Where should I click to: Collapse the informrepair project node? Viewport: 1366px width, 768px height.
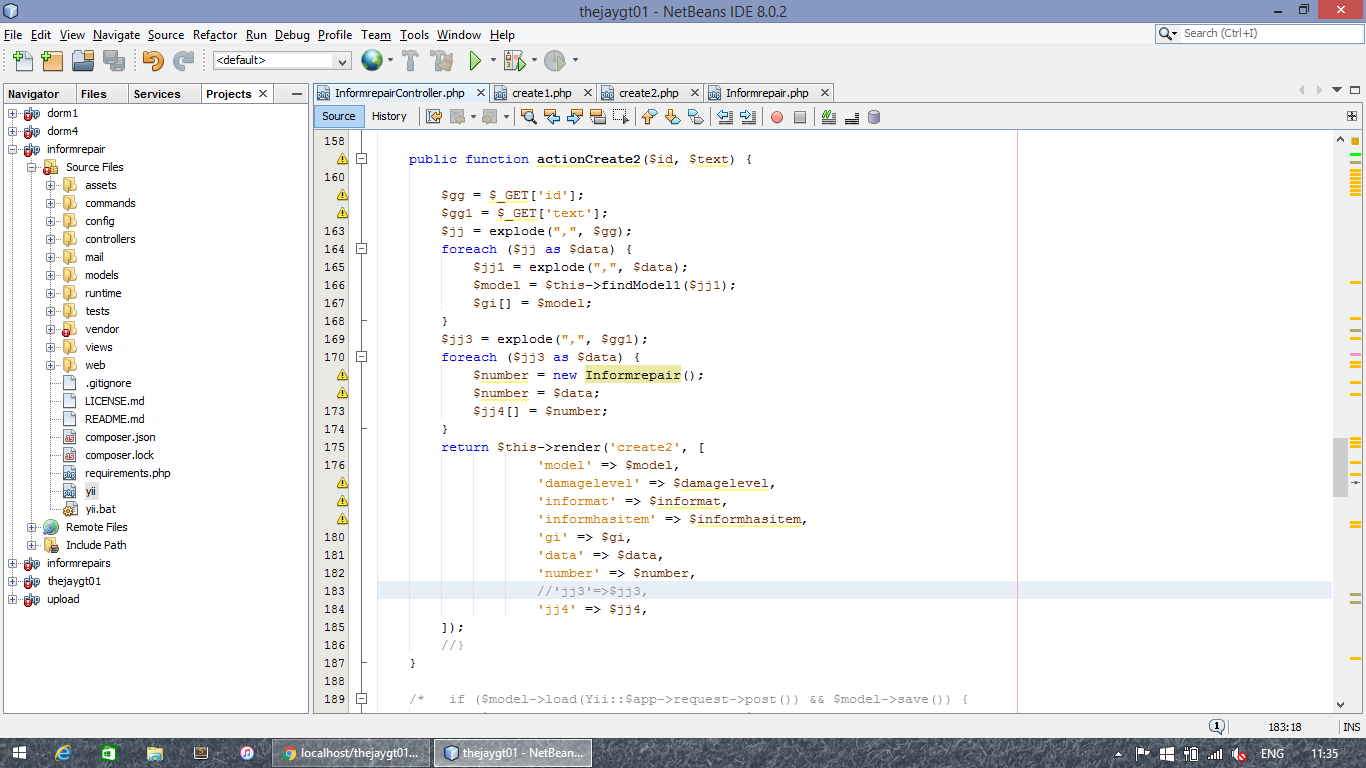point(13,149)
